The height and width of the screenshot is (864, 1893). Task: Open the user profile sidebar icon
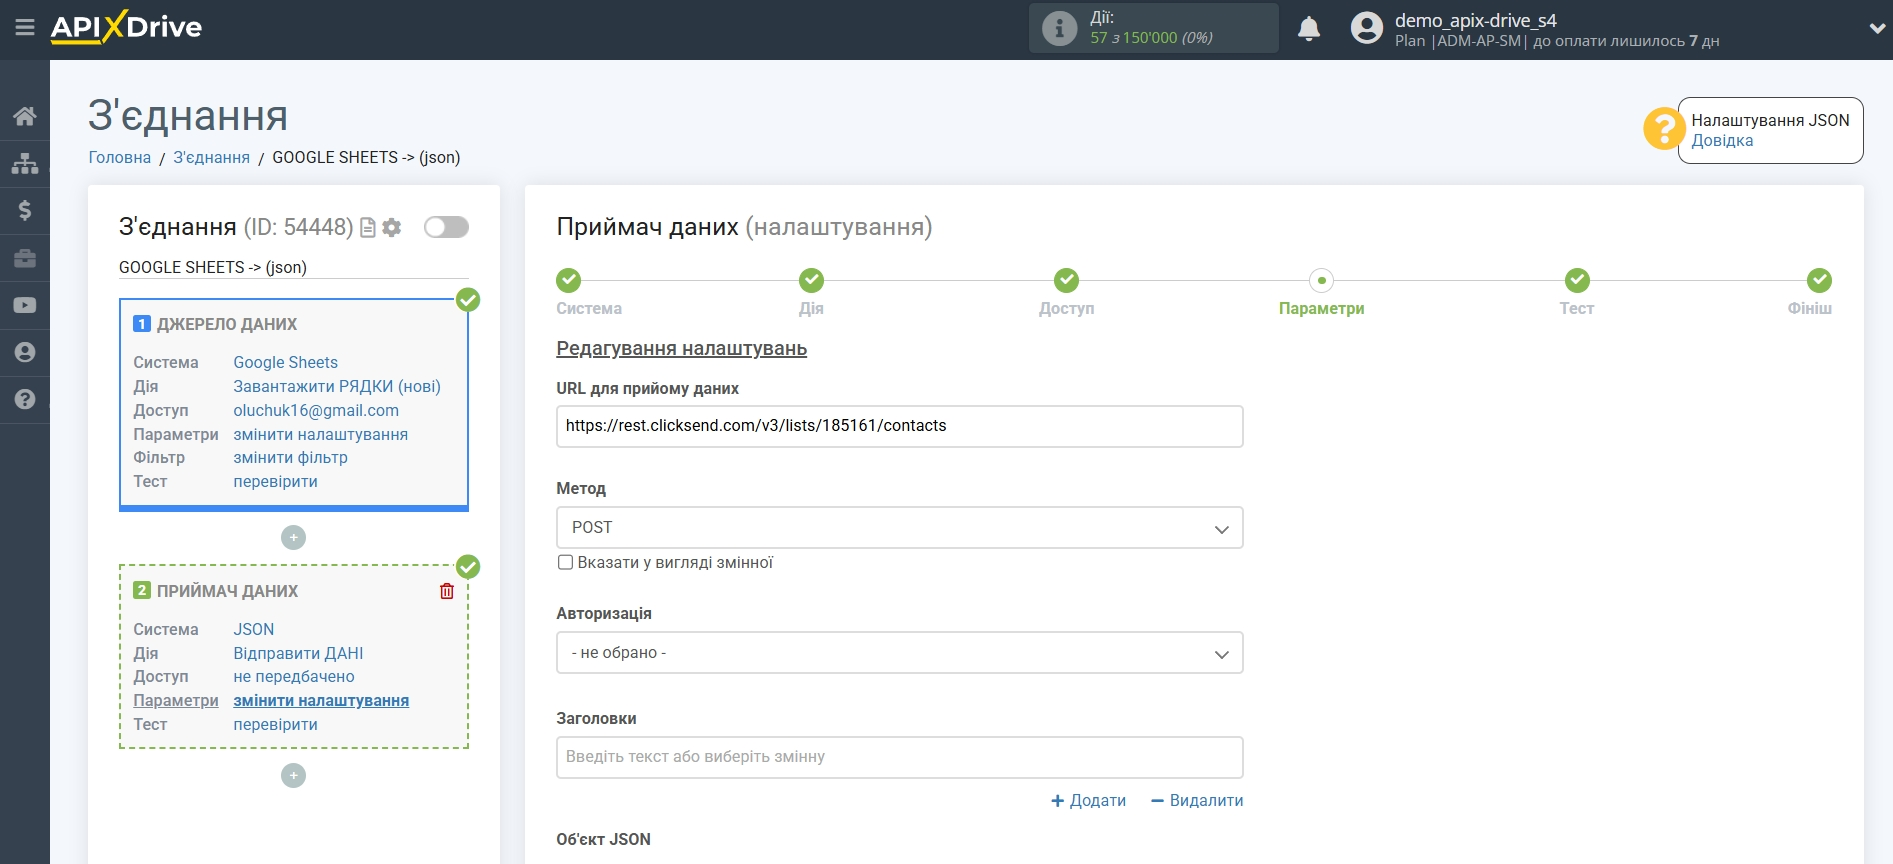pos(25,352)
